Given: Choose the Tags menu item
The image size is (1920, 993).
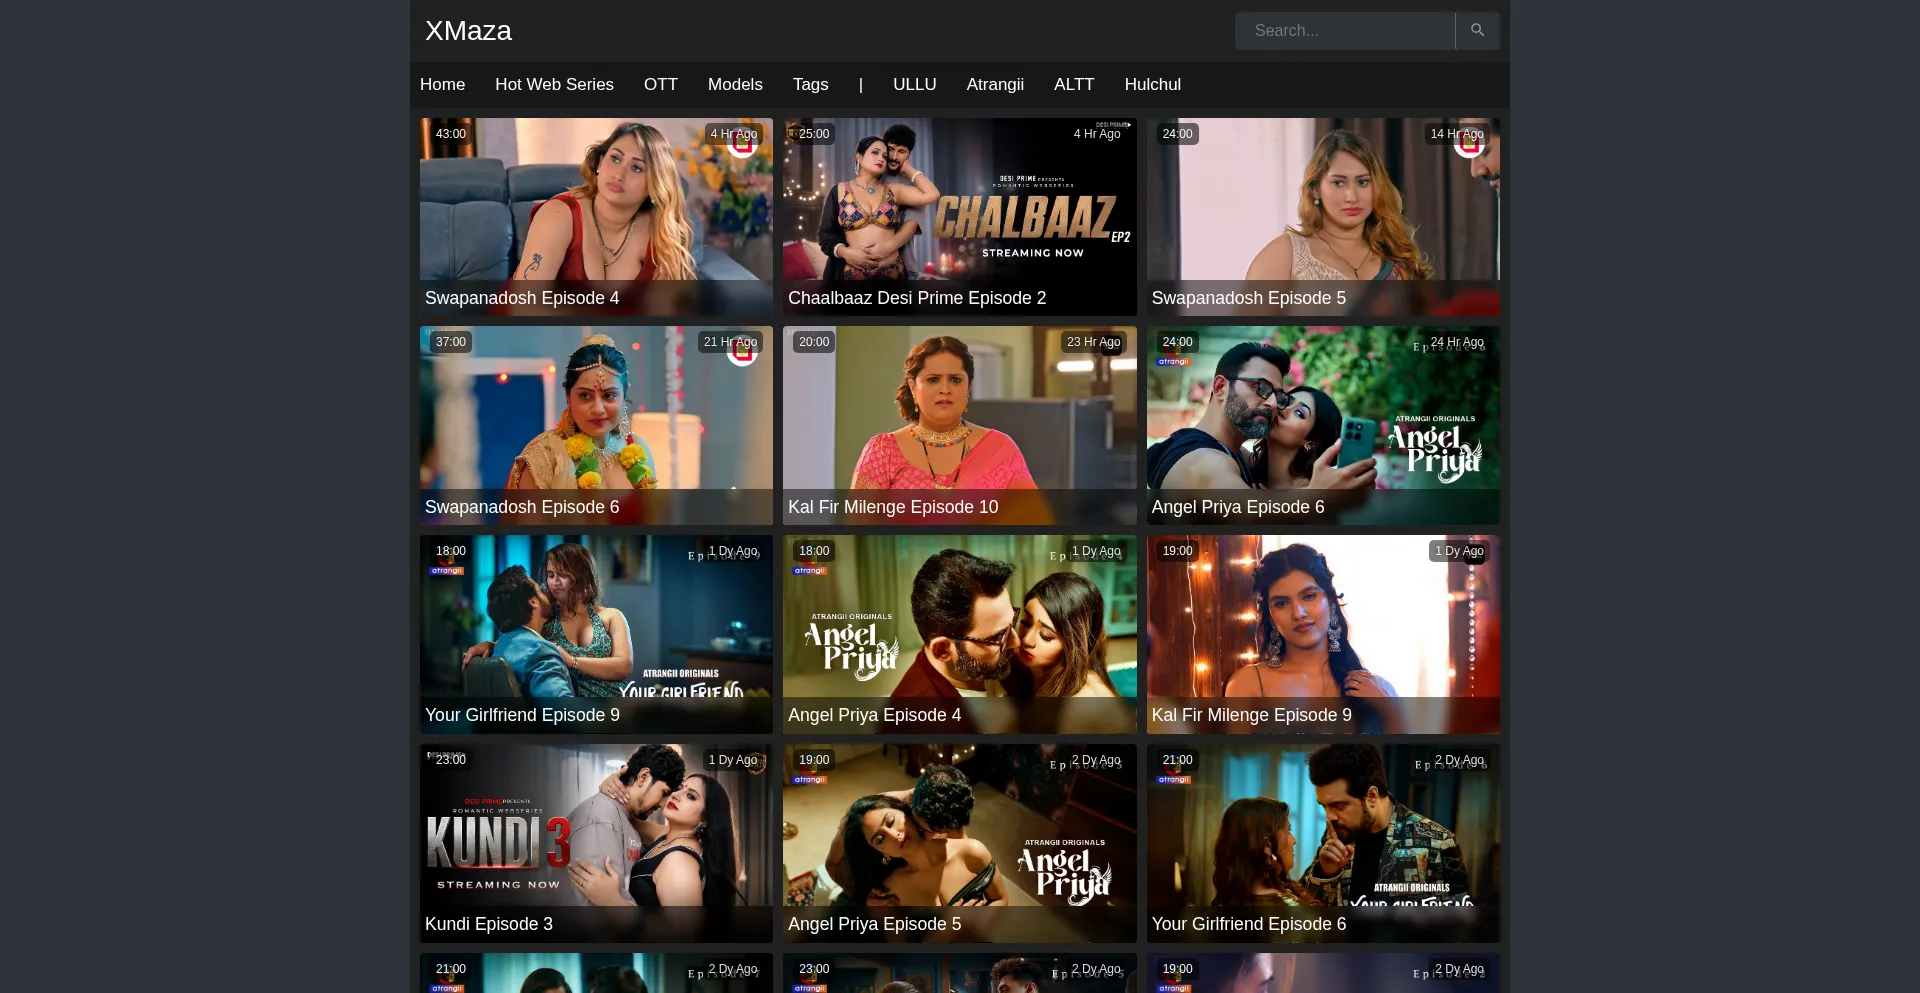Looking at the screenshot, I should coord(810,85).
